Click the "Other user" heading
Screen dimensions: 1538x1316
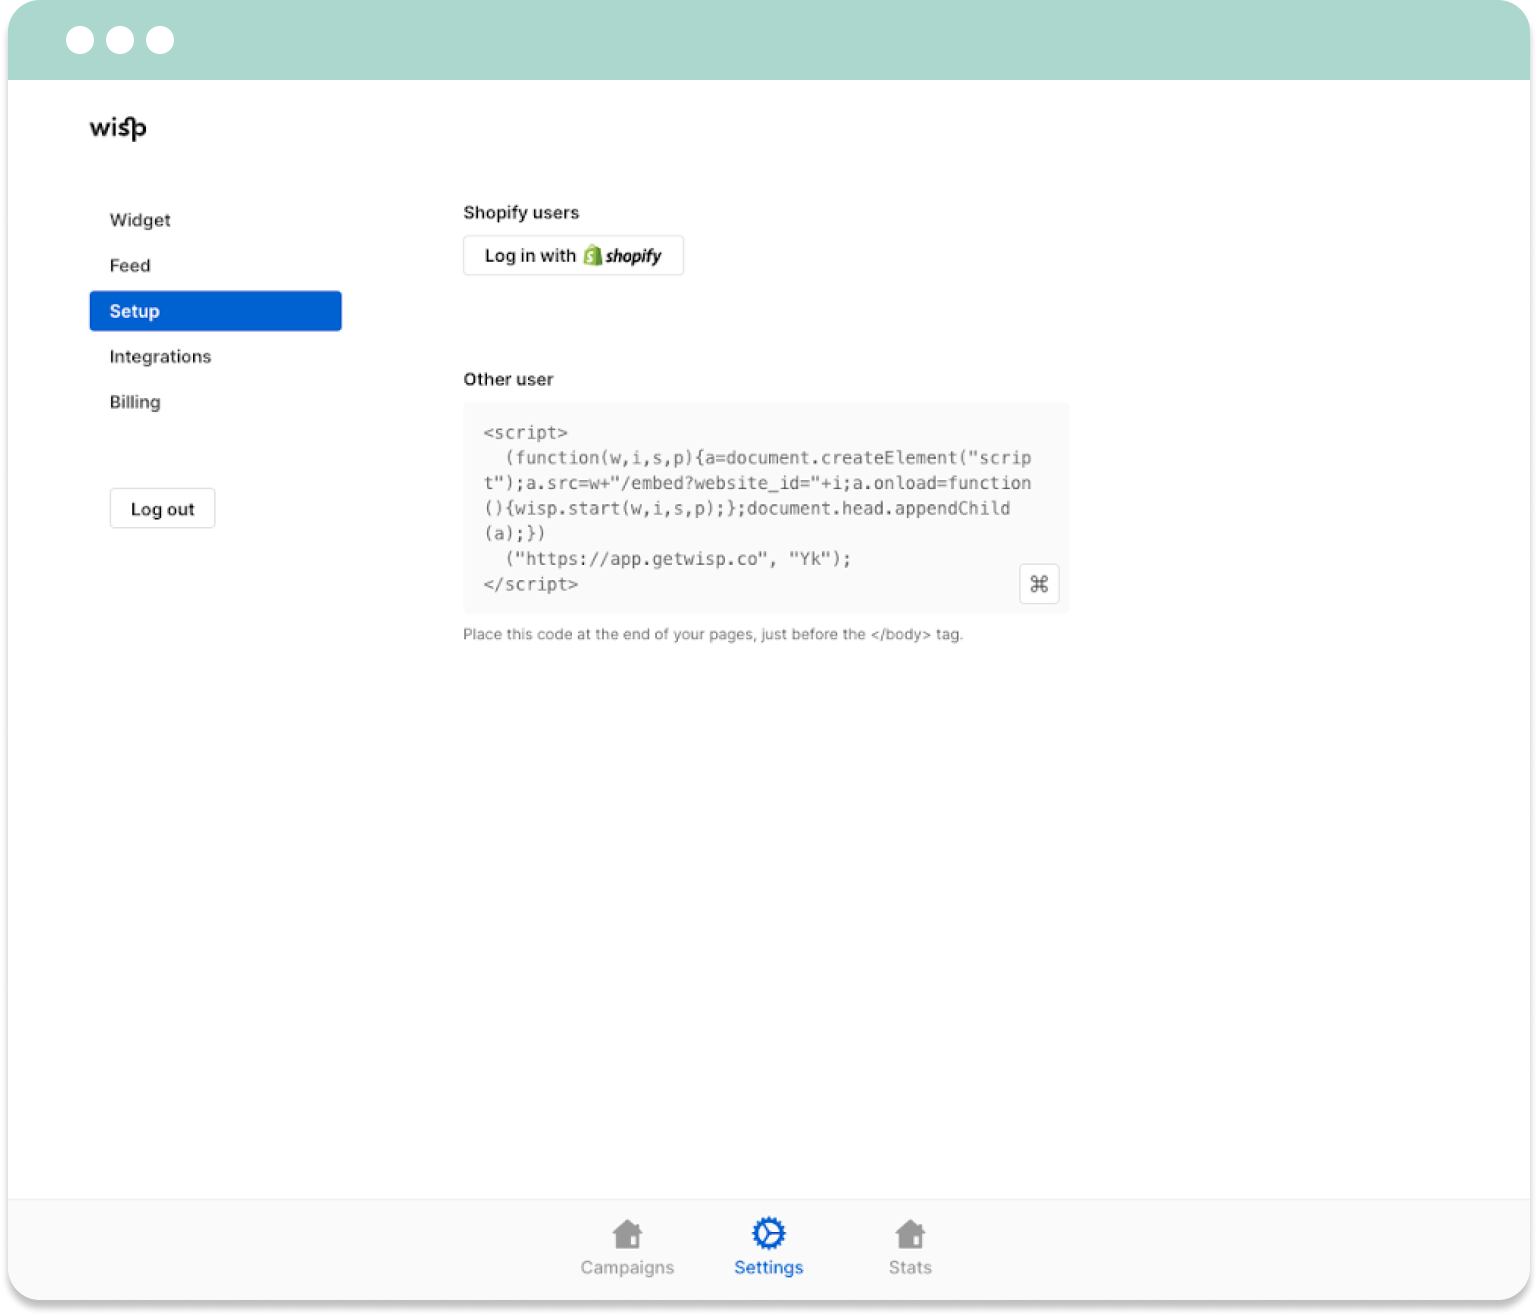pyautogui.click(x=508, y=379)
